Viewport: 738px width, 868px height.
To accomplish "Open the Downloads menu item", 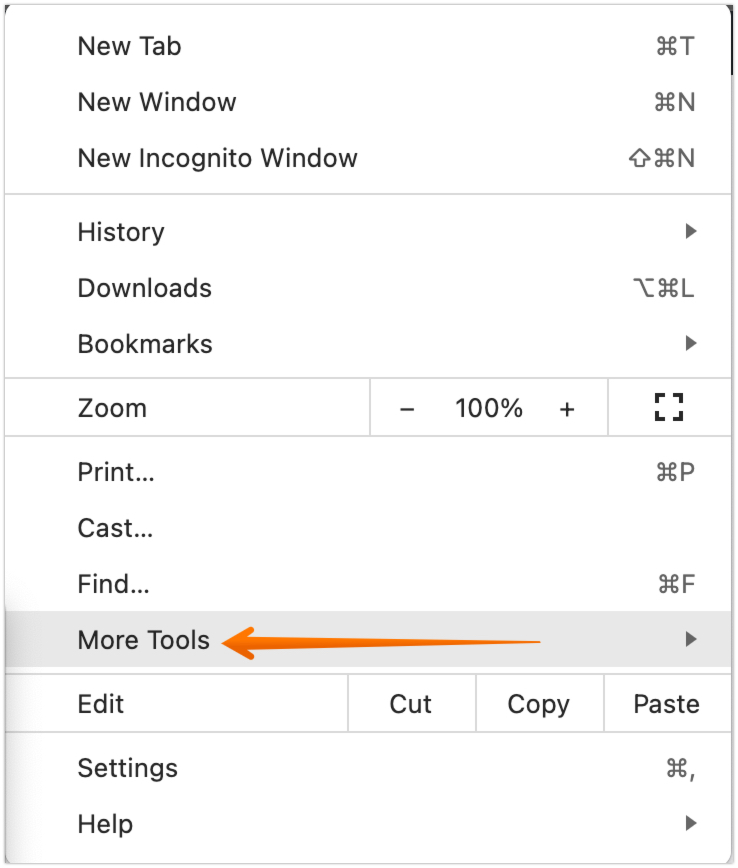I will coord(145,288).
